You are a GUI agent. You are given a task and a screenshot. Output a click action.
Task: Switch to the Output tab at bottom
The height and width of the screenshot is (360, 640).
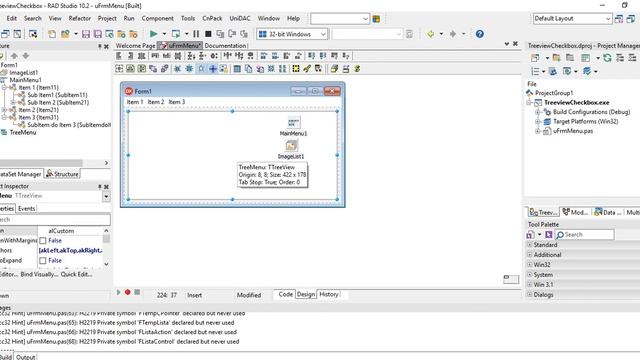click(25, 357)
